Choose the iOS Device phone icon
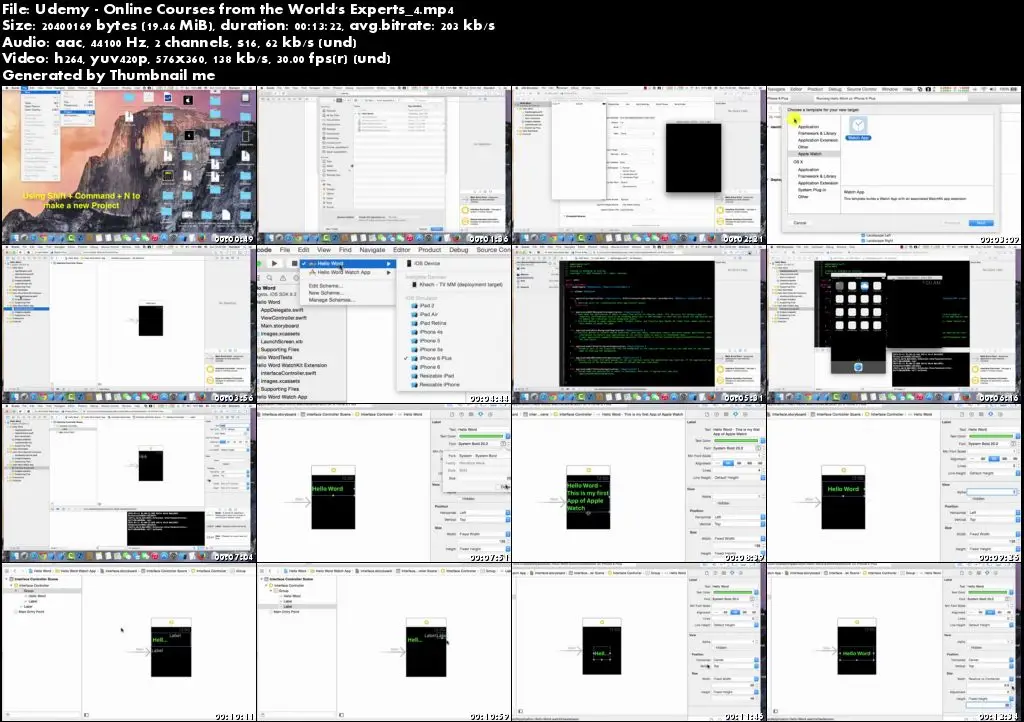The width and height of the screenshot is (1024, 722). [409, 263]
